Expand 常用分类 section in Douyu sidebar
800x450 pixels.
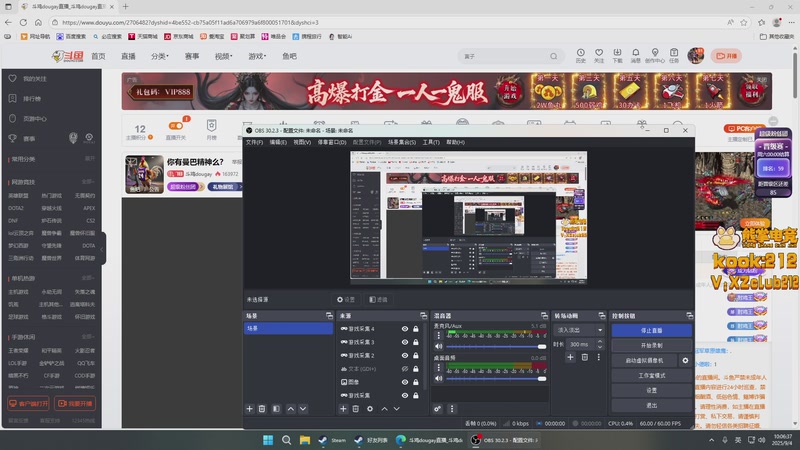tap(90, 159)
